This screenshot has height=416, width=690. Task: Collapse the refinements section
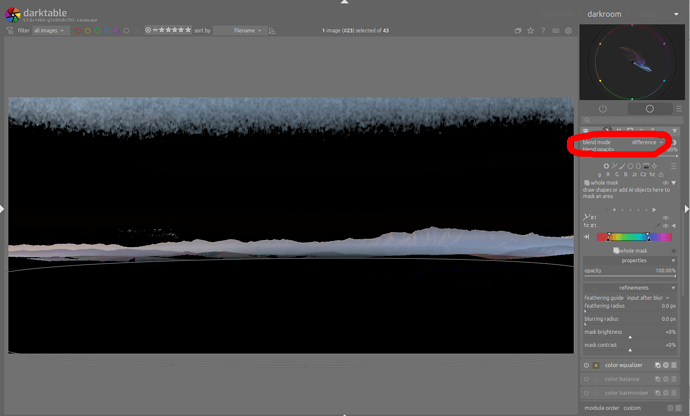(673, 288)
